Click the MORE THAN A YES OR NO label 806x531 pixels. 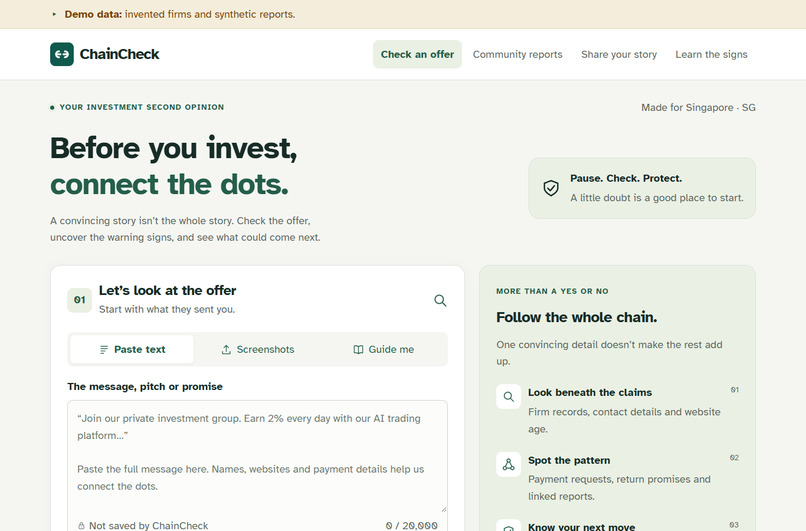pos(552,291)
